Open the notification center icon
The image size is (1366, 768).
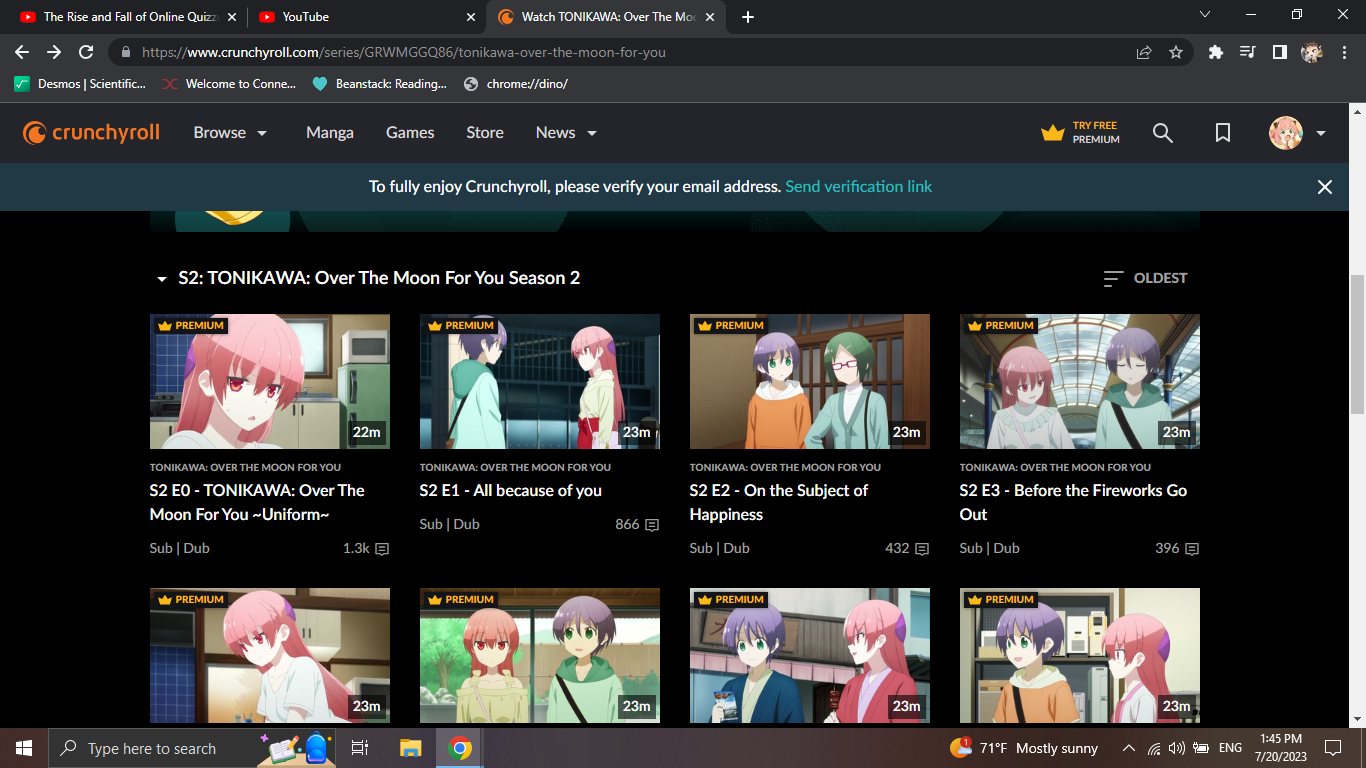[1333, 748]
